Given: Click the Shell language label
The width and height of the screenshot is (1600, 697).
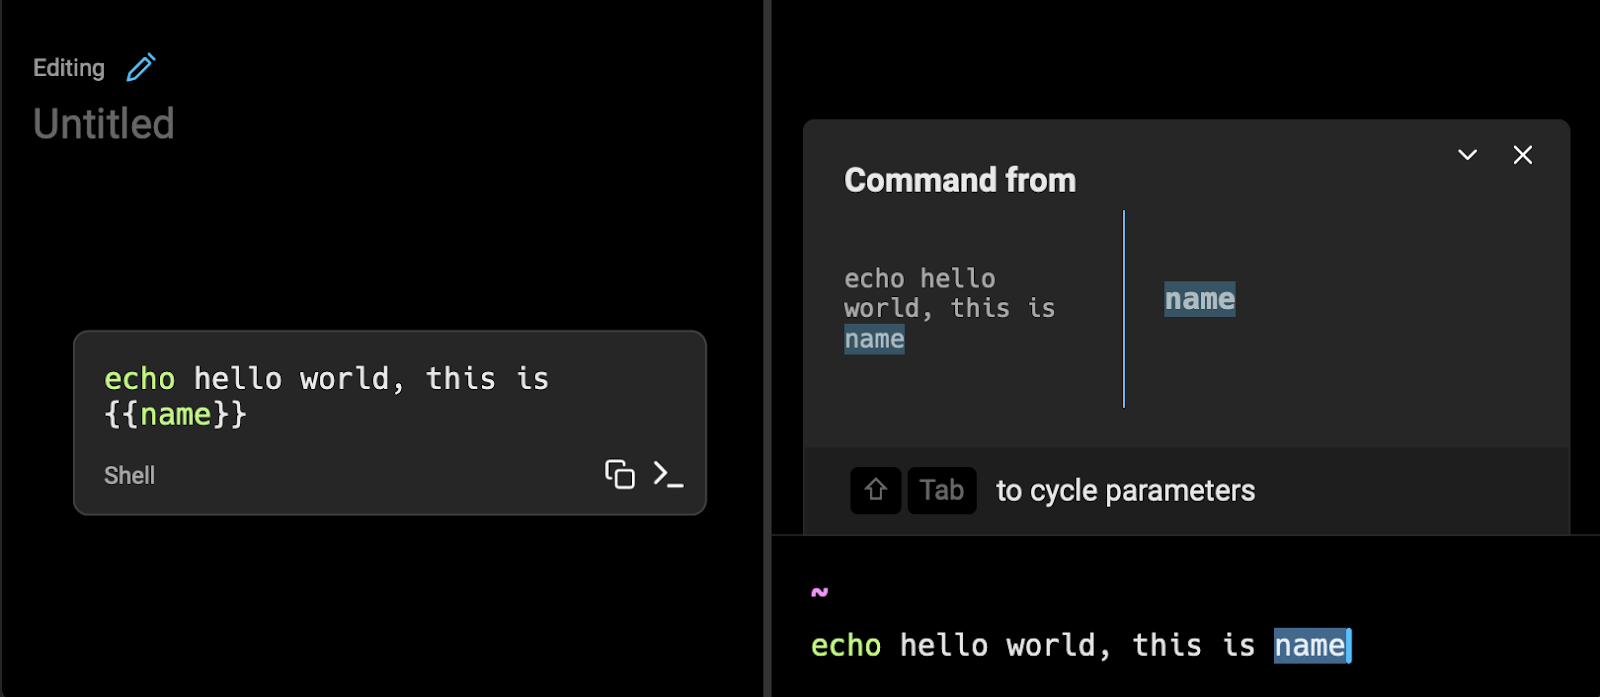Looking at the screenshot, I should pyautogui.click(x=130, y=475).
